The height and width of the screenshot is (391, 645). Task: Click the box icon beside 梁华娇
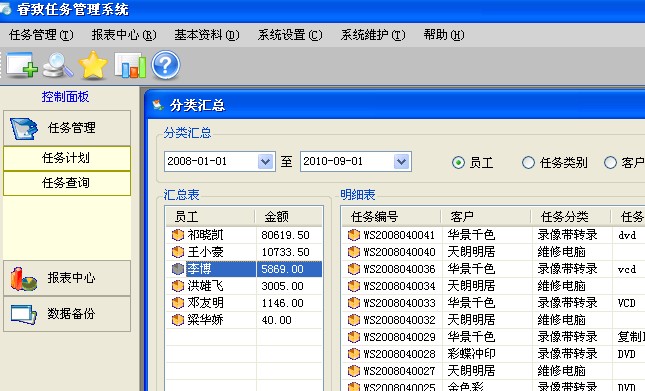178,320
